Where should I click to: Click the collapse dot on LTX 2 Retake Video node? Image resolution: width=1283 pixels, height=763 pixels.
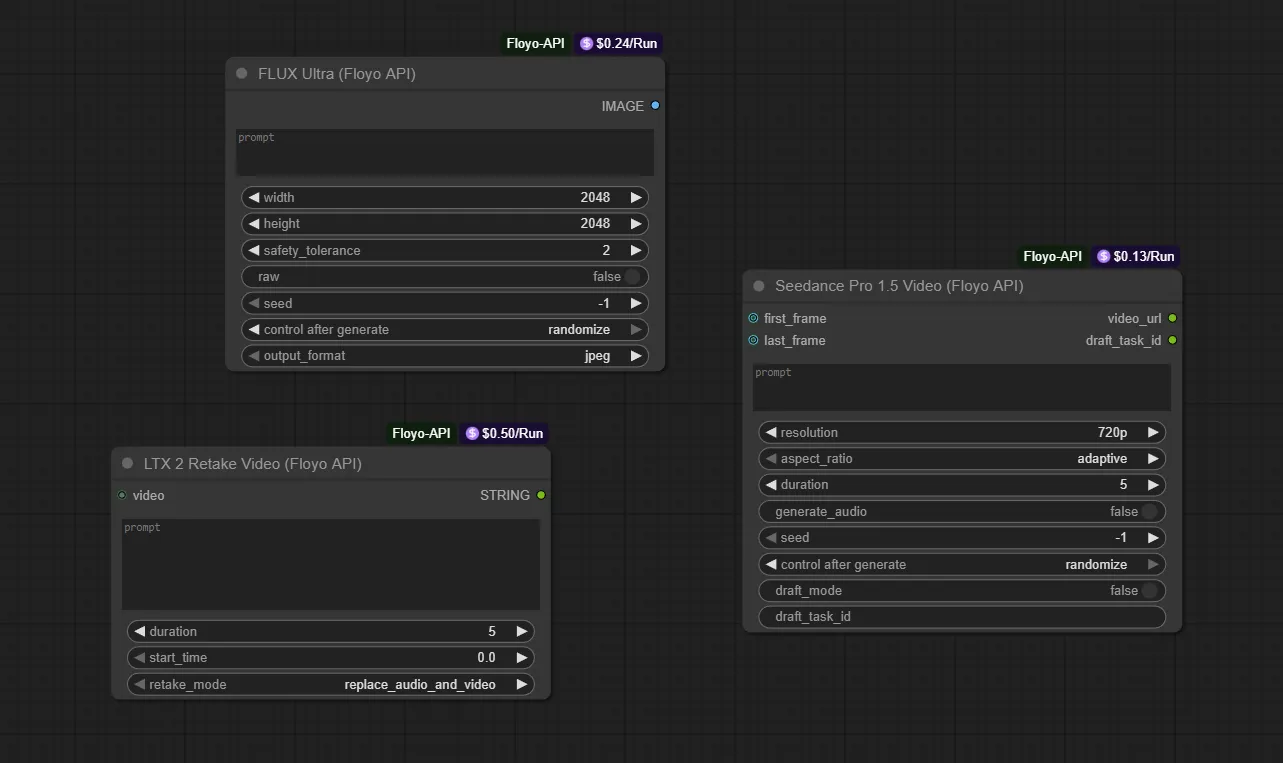point(127,463)
